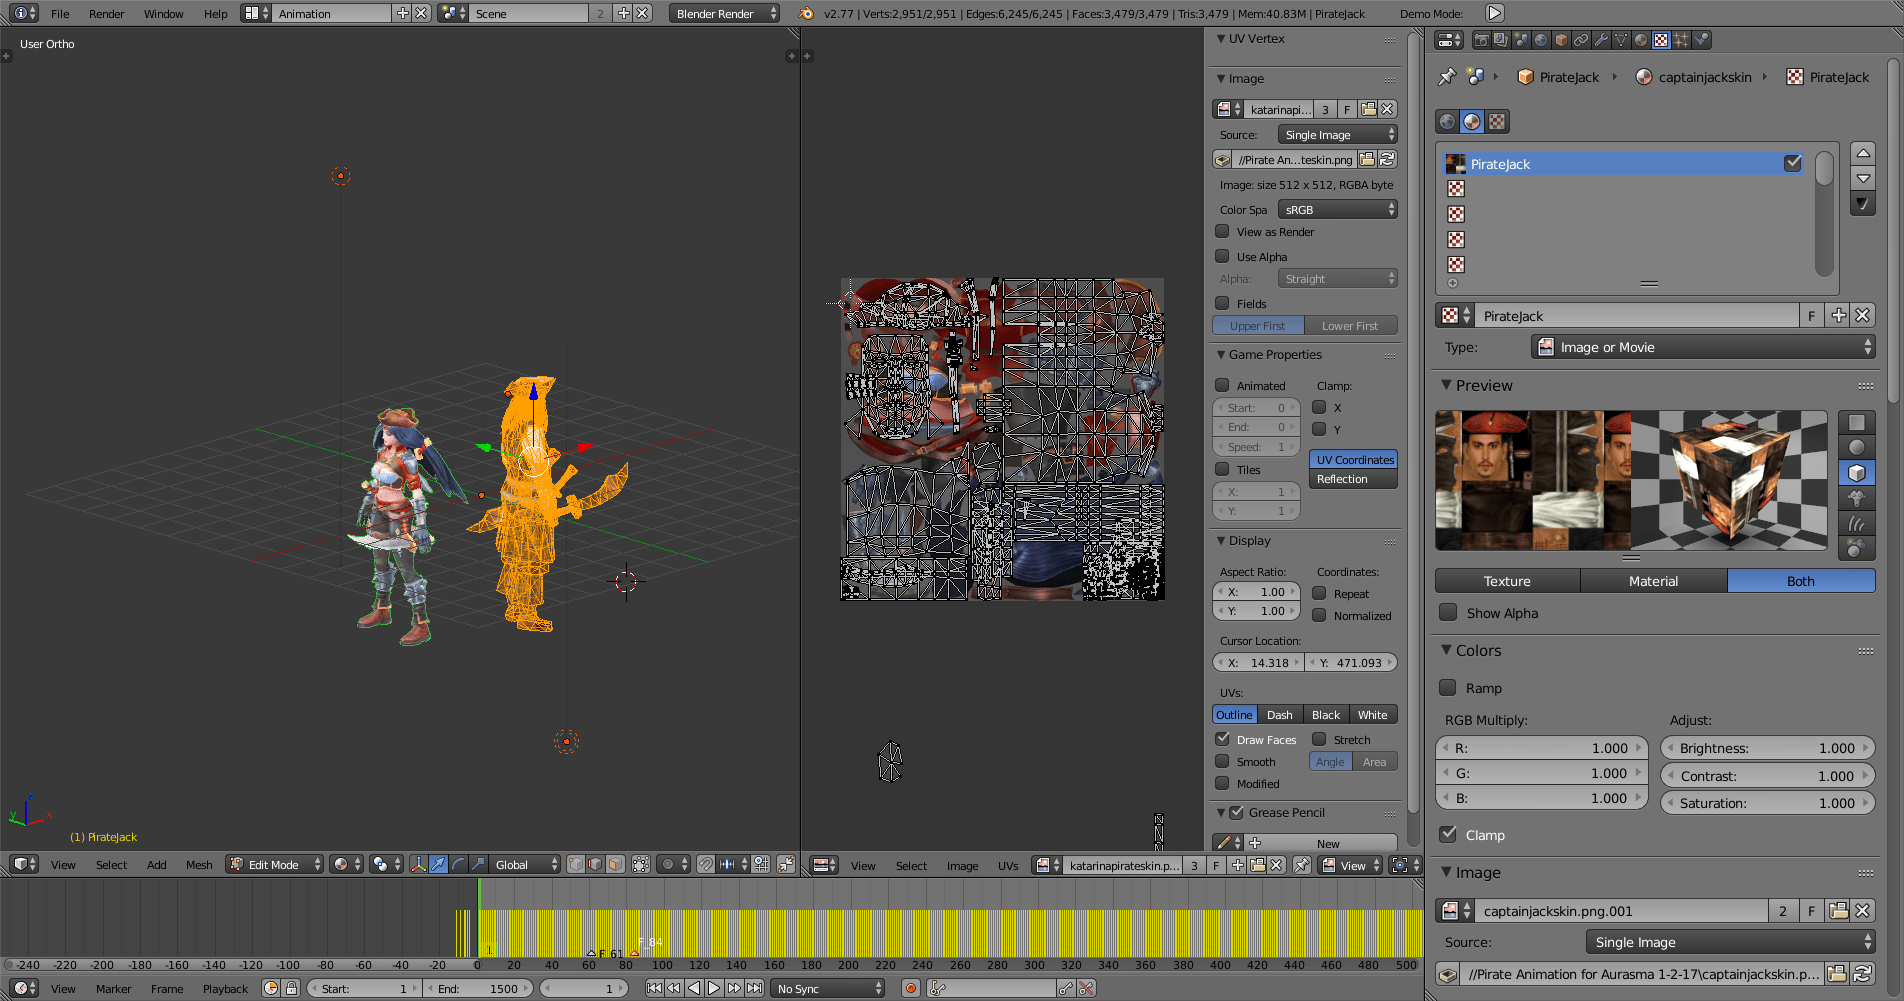Select the Render properties tab camera icon
1904x1001 pixels.
coord(1482,40)
